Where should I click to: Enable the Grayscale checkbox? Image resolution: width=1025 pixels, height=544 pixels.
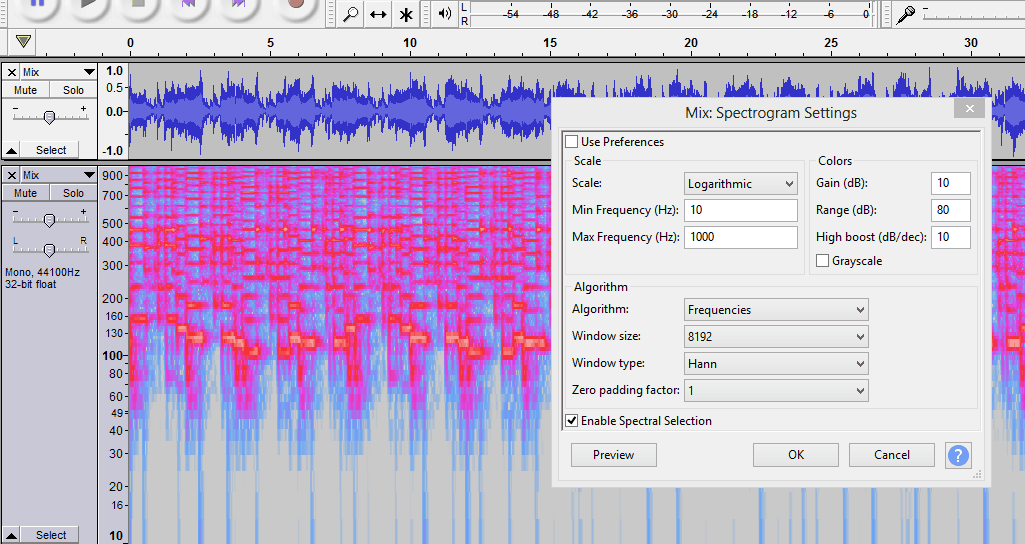click(822, 261)
